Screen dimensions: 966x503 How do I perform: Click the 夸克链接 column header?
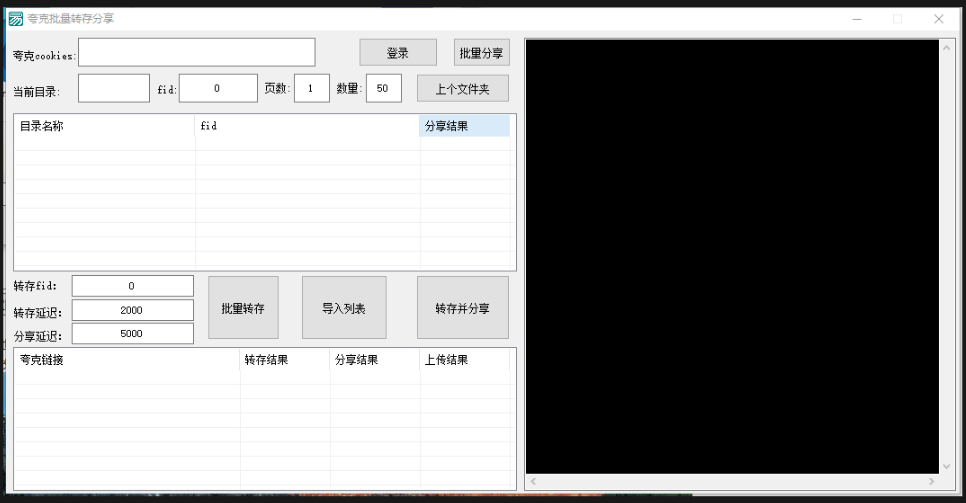coord(126,360)
